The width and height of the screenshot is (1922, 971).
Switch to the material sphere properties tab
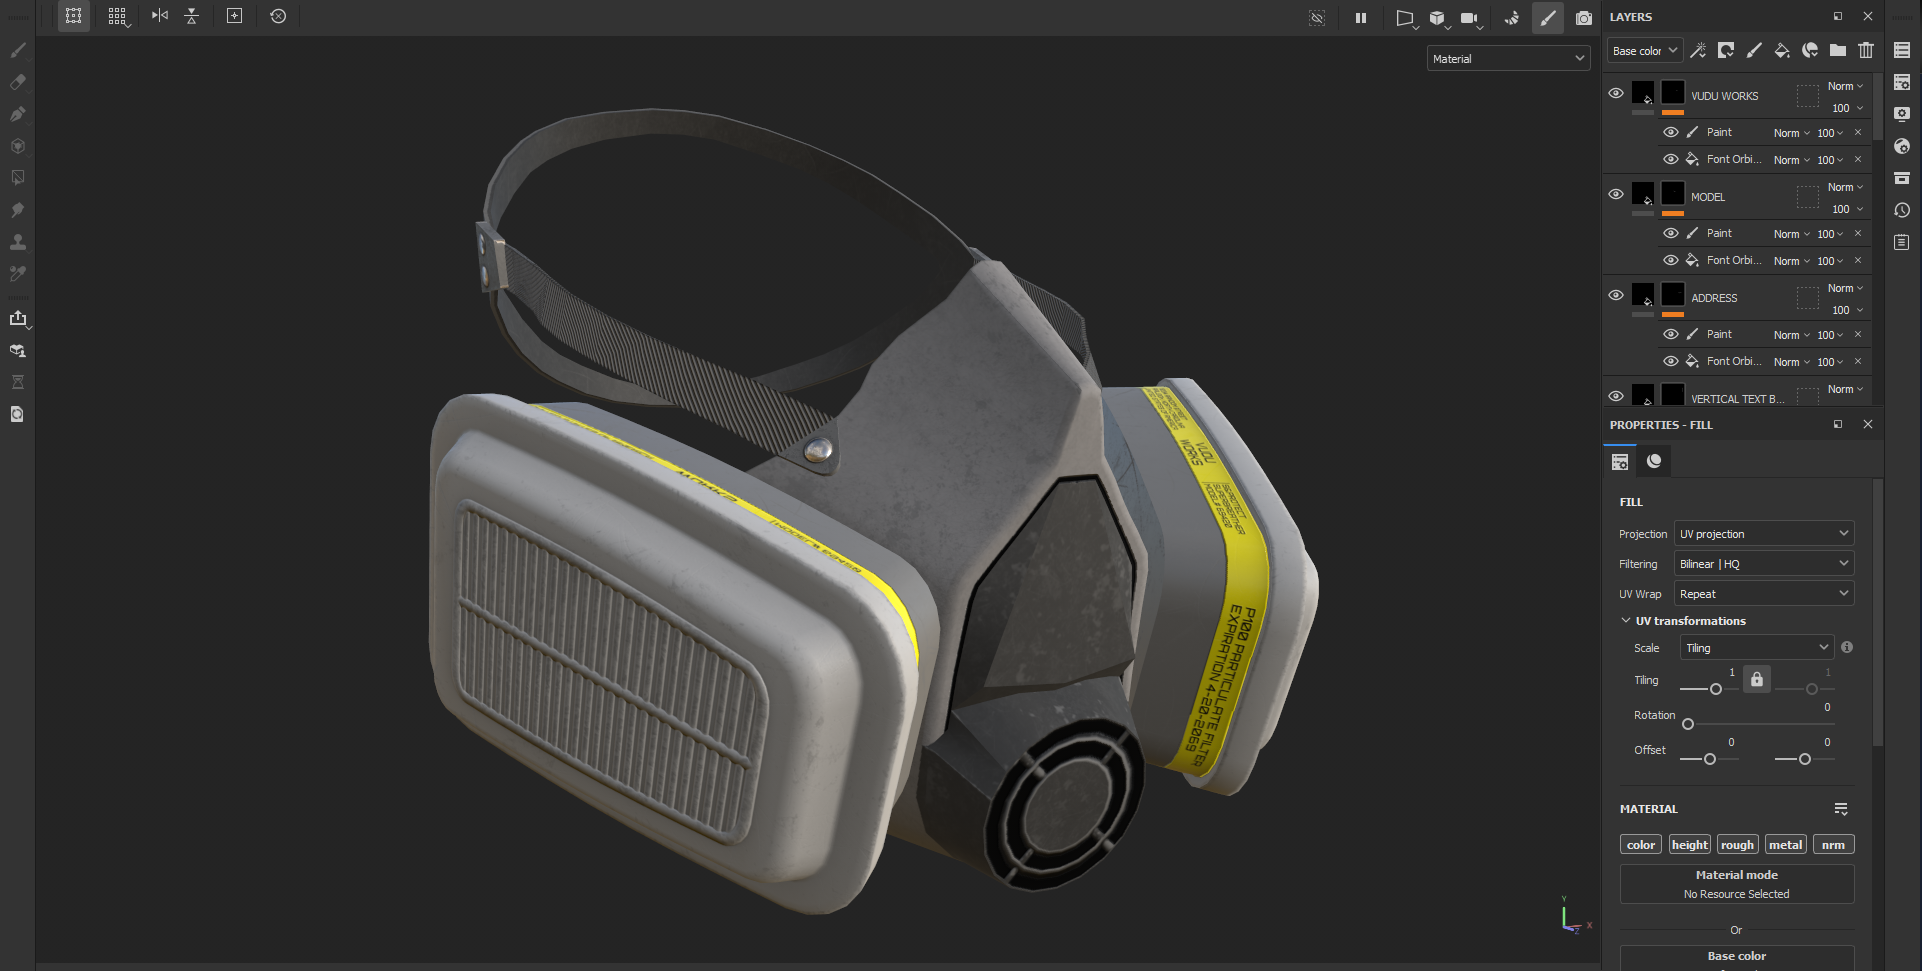tap(1654, 461)
